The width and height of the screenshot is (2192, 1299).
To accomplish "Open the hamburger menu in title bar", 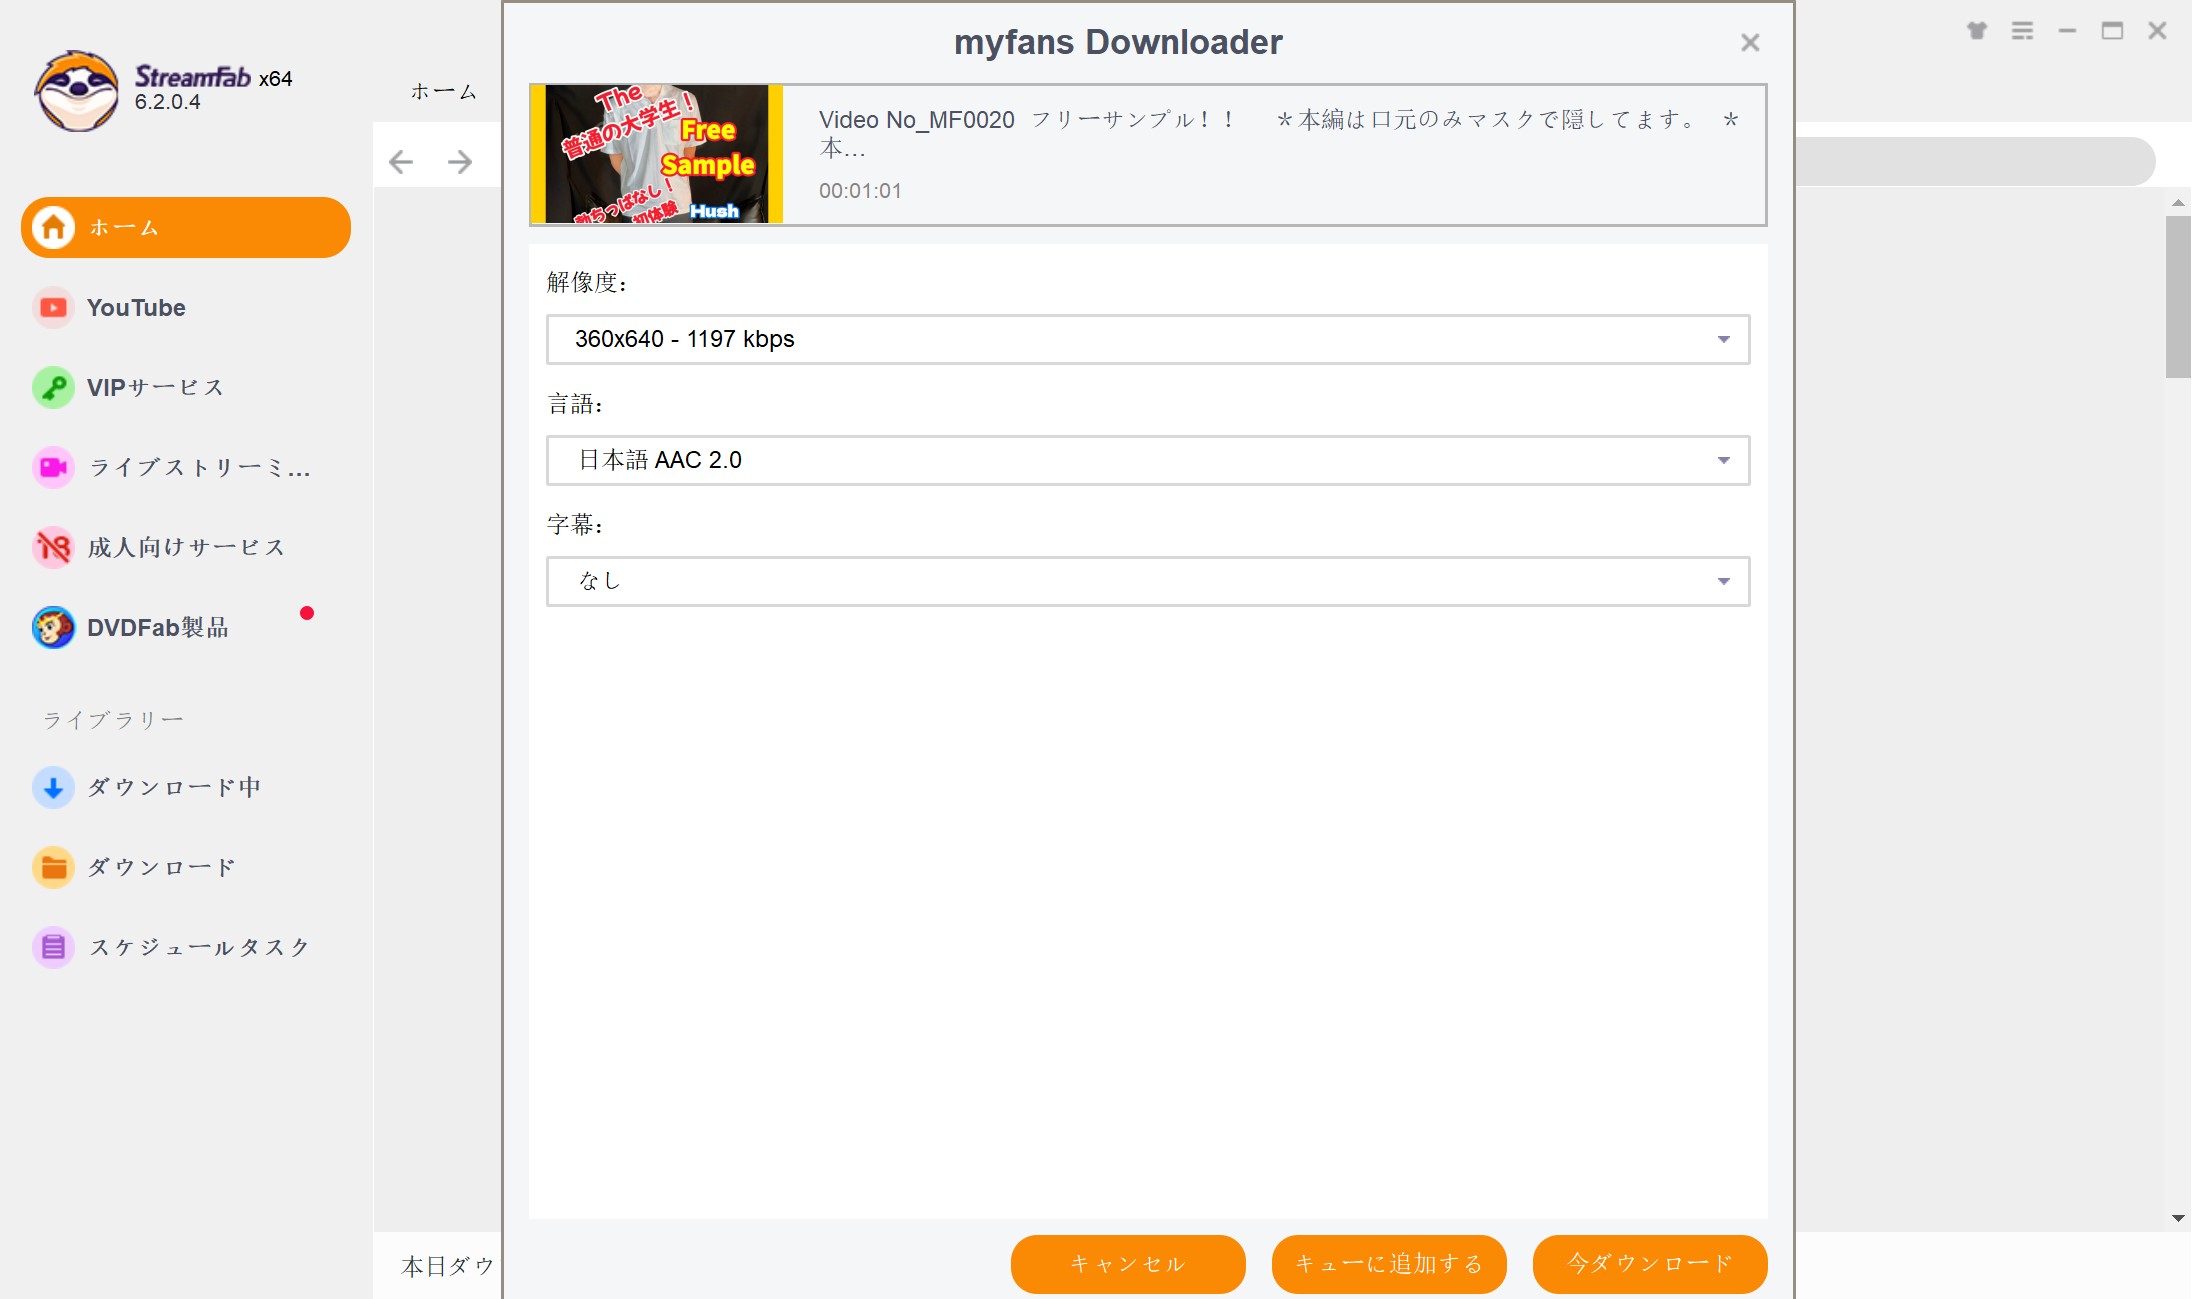I will [x=2022, y=31].
